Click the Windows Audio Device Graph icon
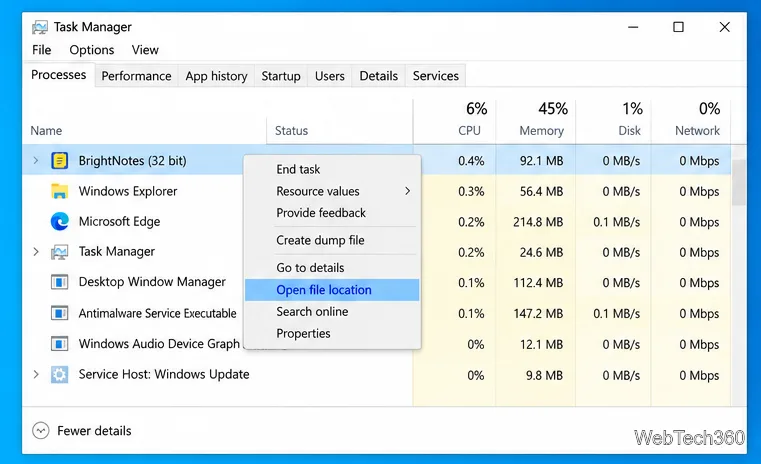761x464 pixels. [x=60, y=344]
